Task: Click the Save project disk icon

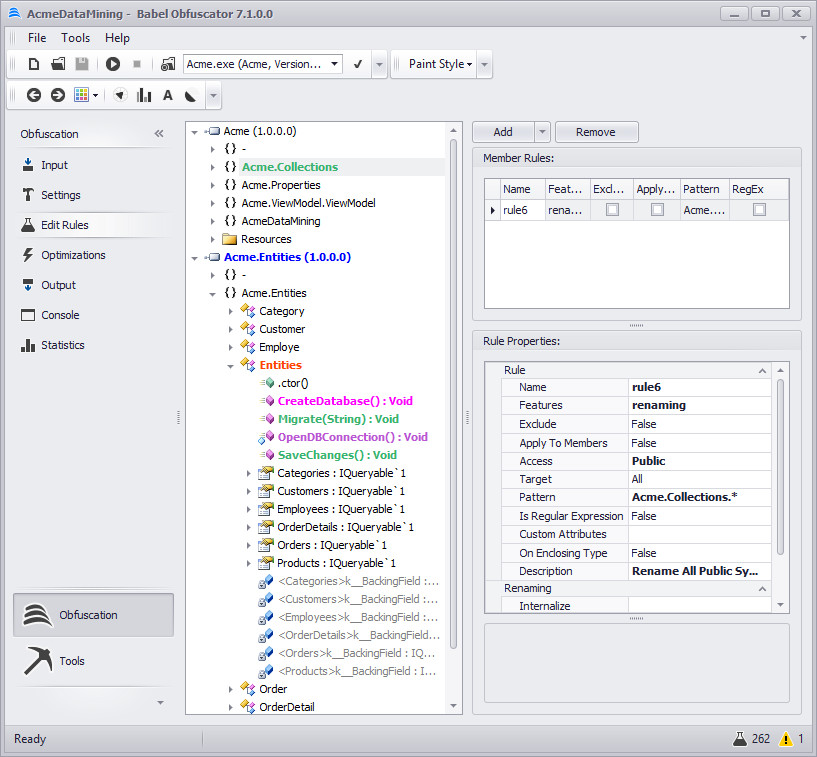Action: (82, 64)
